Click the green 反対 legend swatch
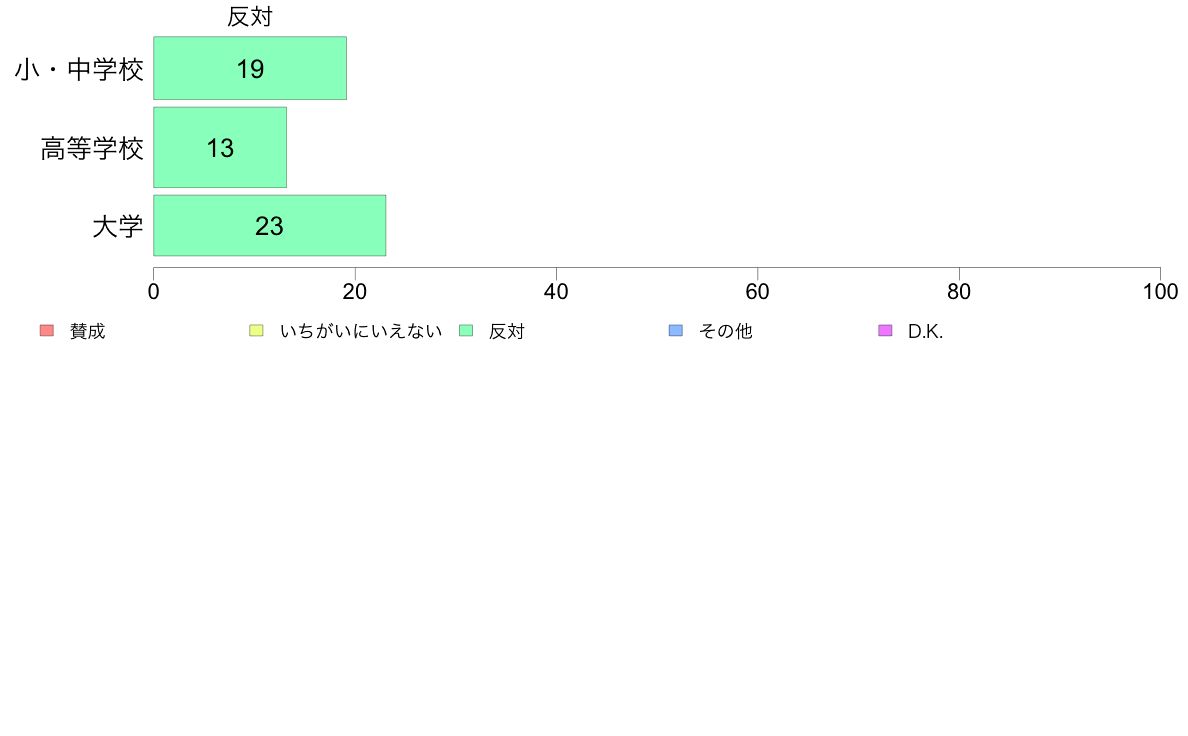The image size is (1188, 736). 466,330
